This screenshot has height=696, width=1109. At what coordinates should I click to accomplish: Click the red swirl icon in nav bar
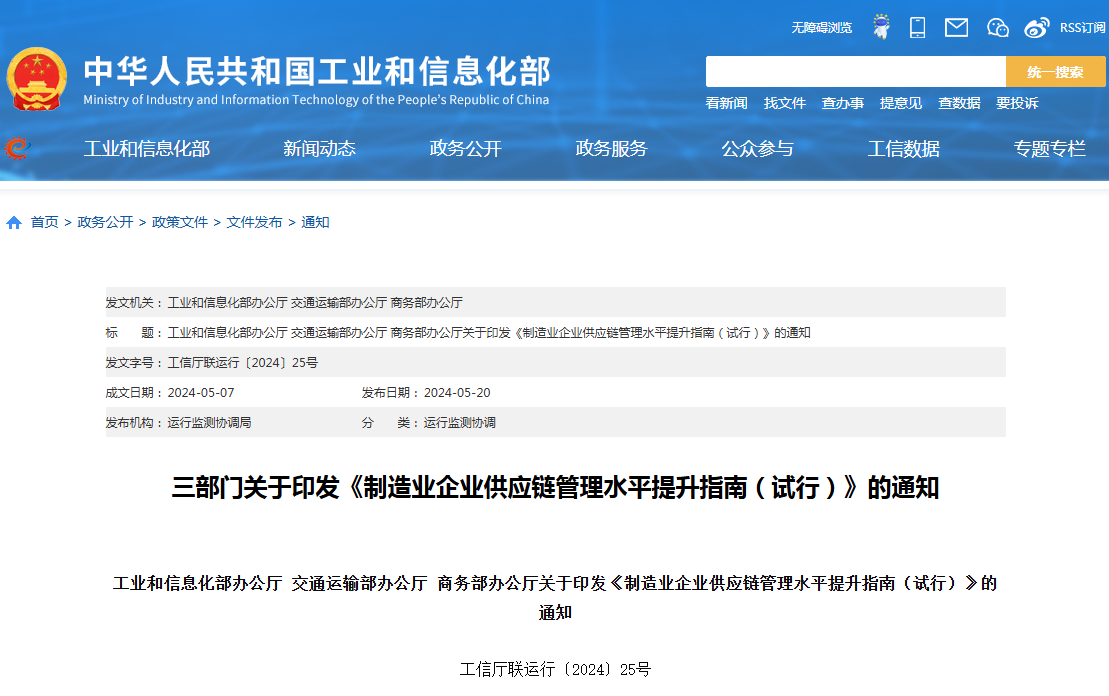pyautogui.click(x=17, y=148)
